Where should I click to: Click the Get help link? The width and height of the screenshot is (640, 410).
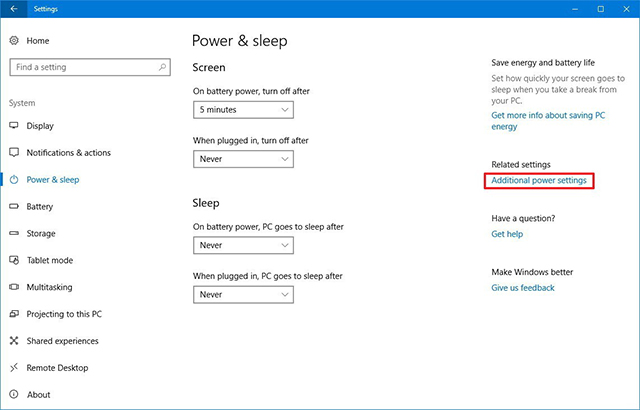tap(507, 234)
